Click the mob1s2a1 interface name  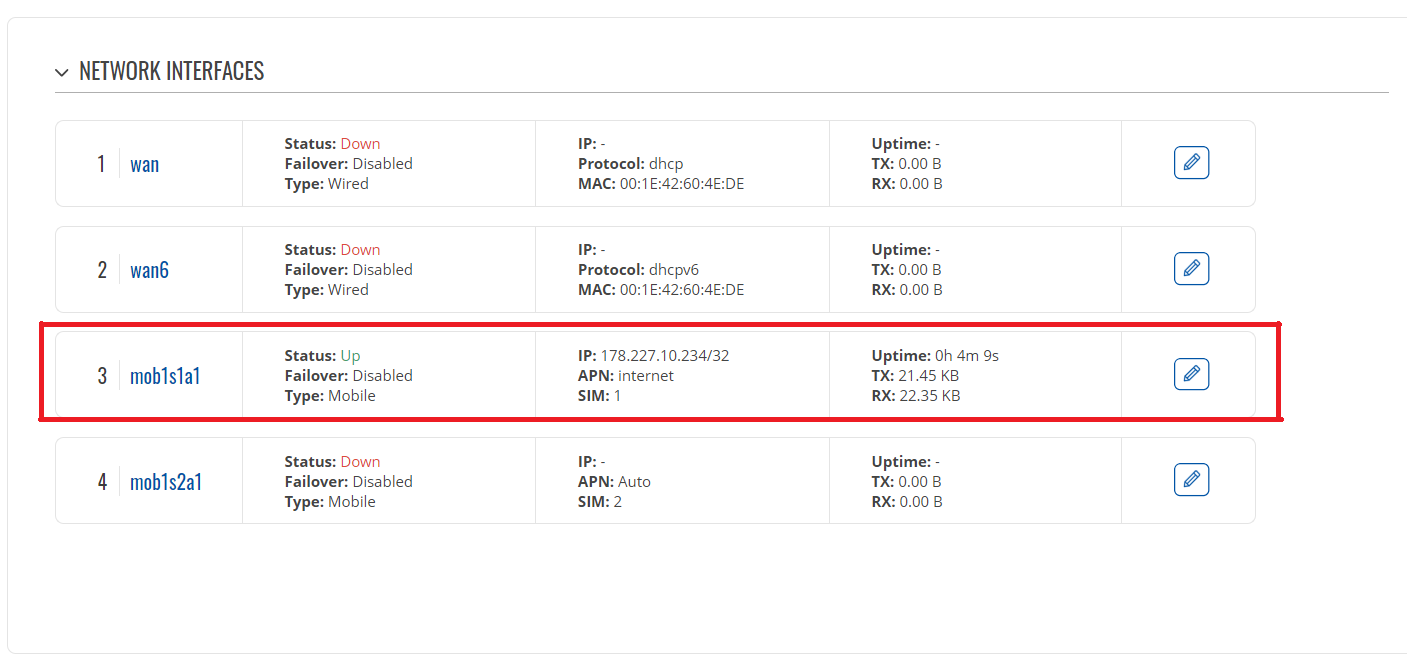pyautogui.click(x=166, y=482)
